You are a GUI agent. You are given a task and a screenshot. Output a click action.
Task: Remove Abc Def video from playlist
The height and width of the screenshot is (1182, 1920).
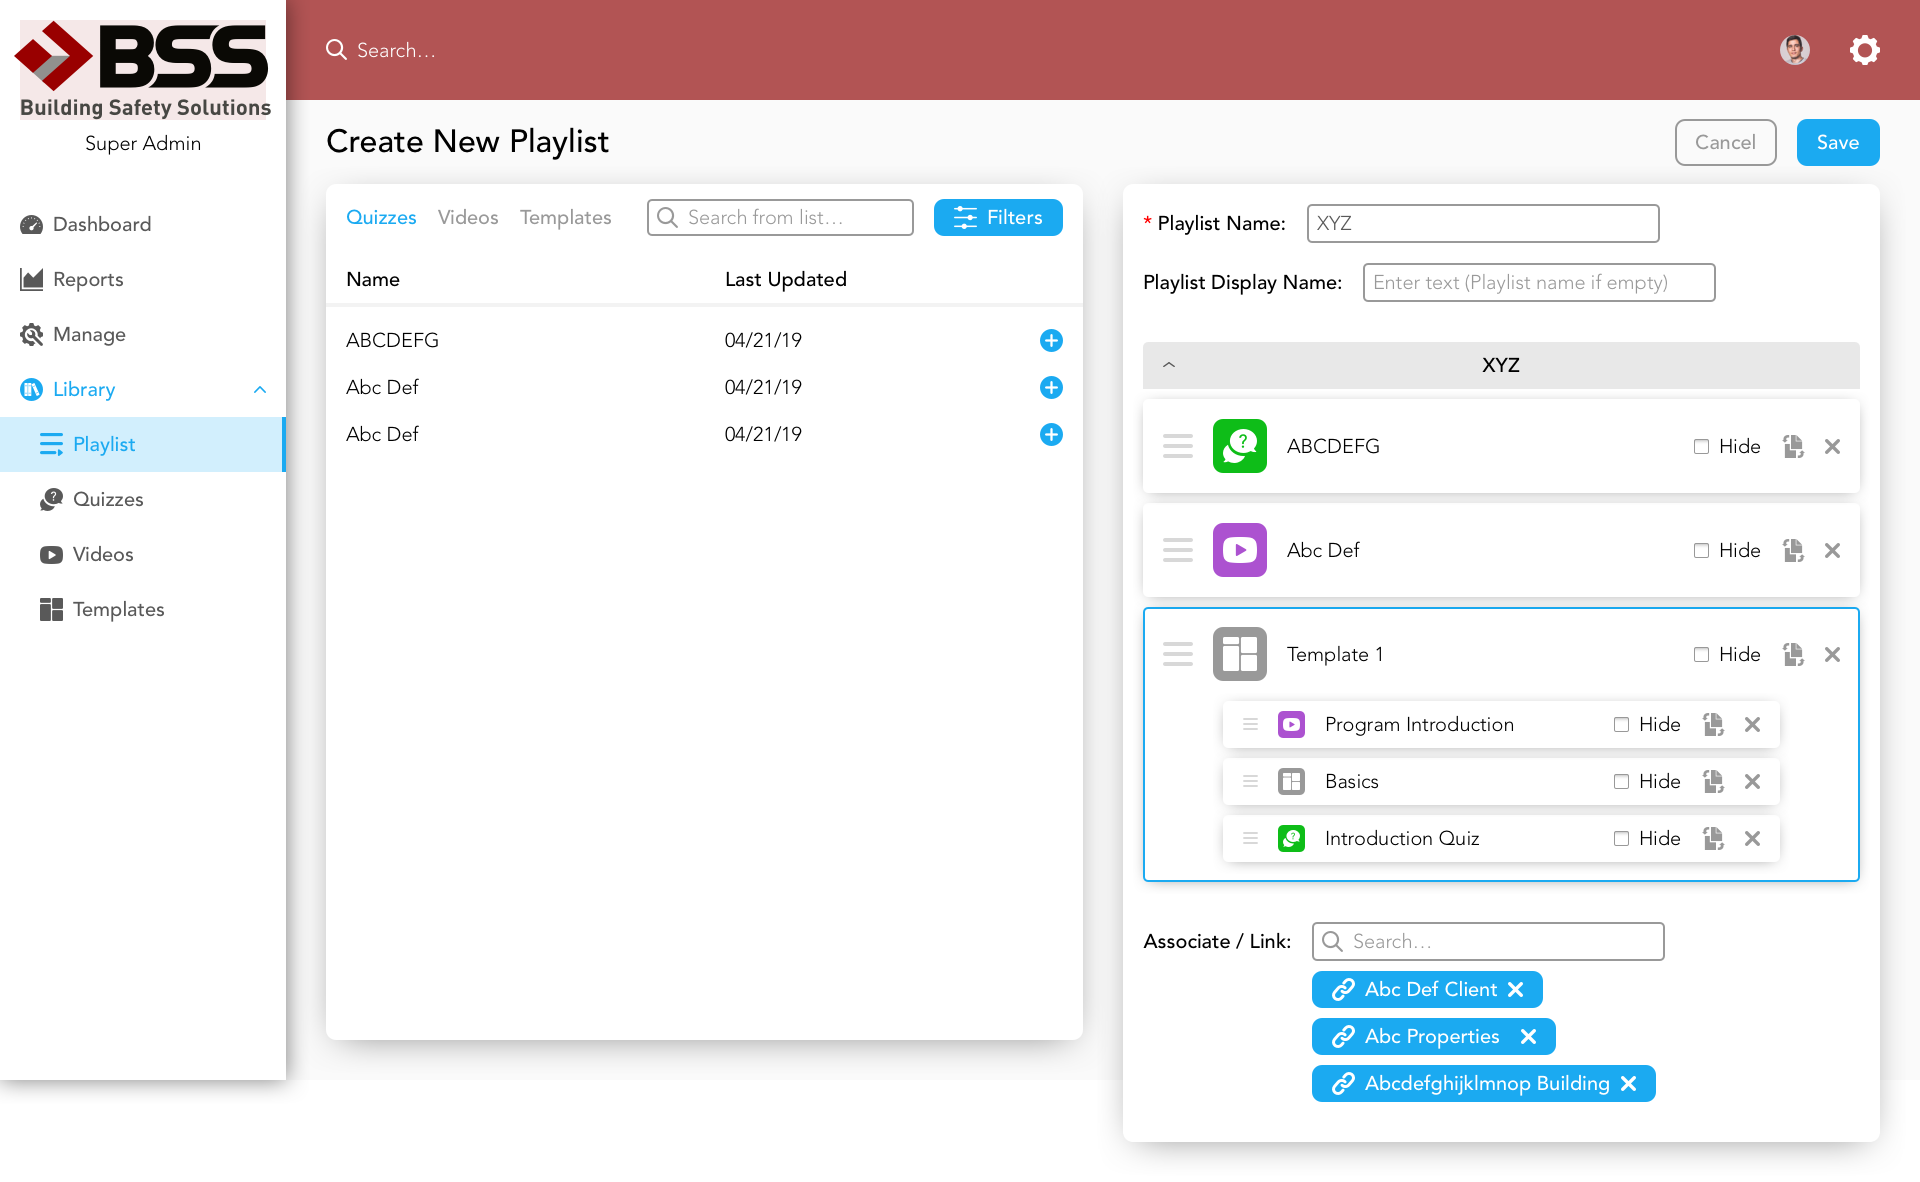coord(1832,551)
